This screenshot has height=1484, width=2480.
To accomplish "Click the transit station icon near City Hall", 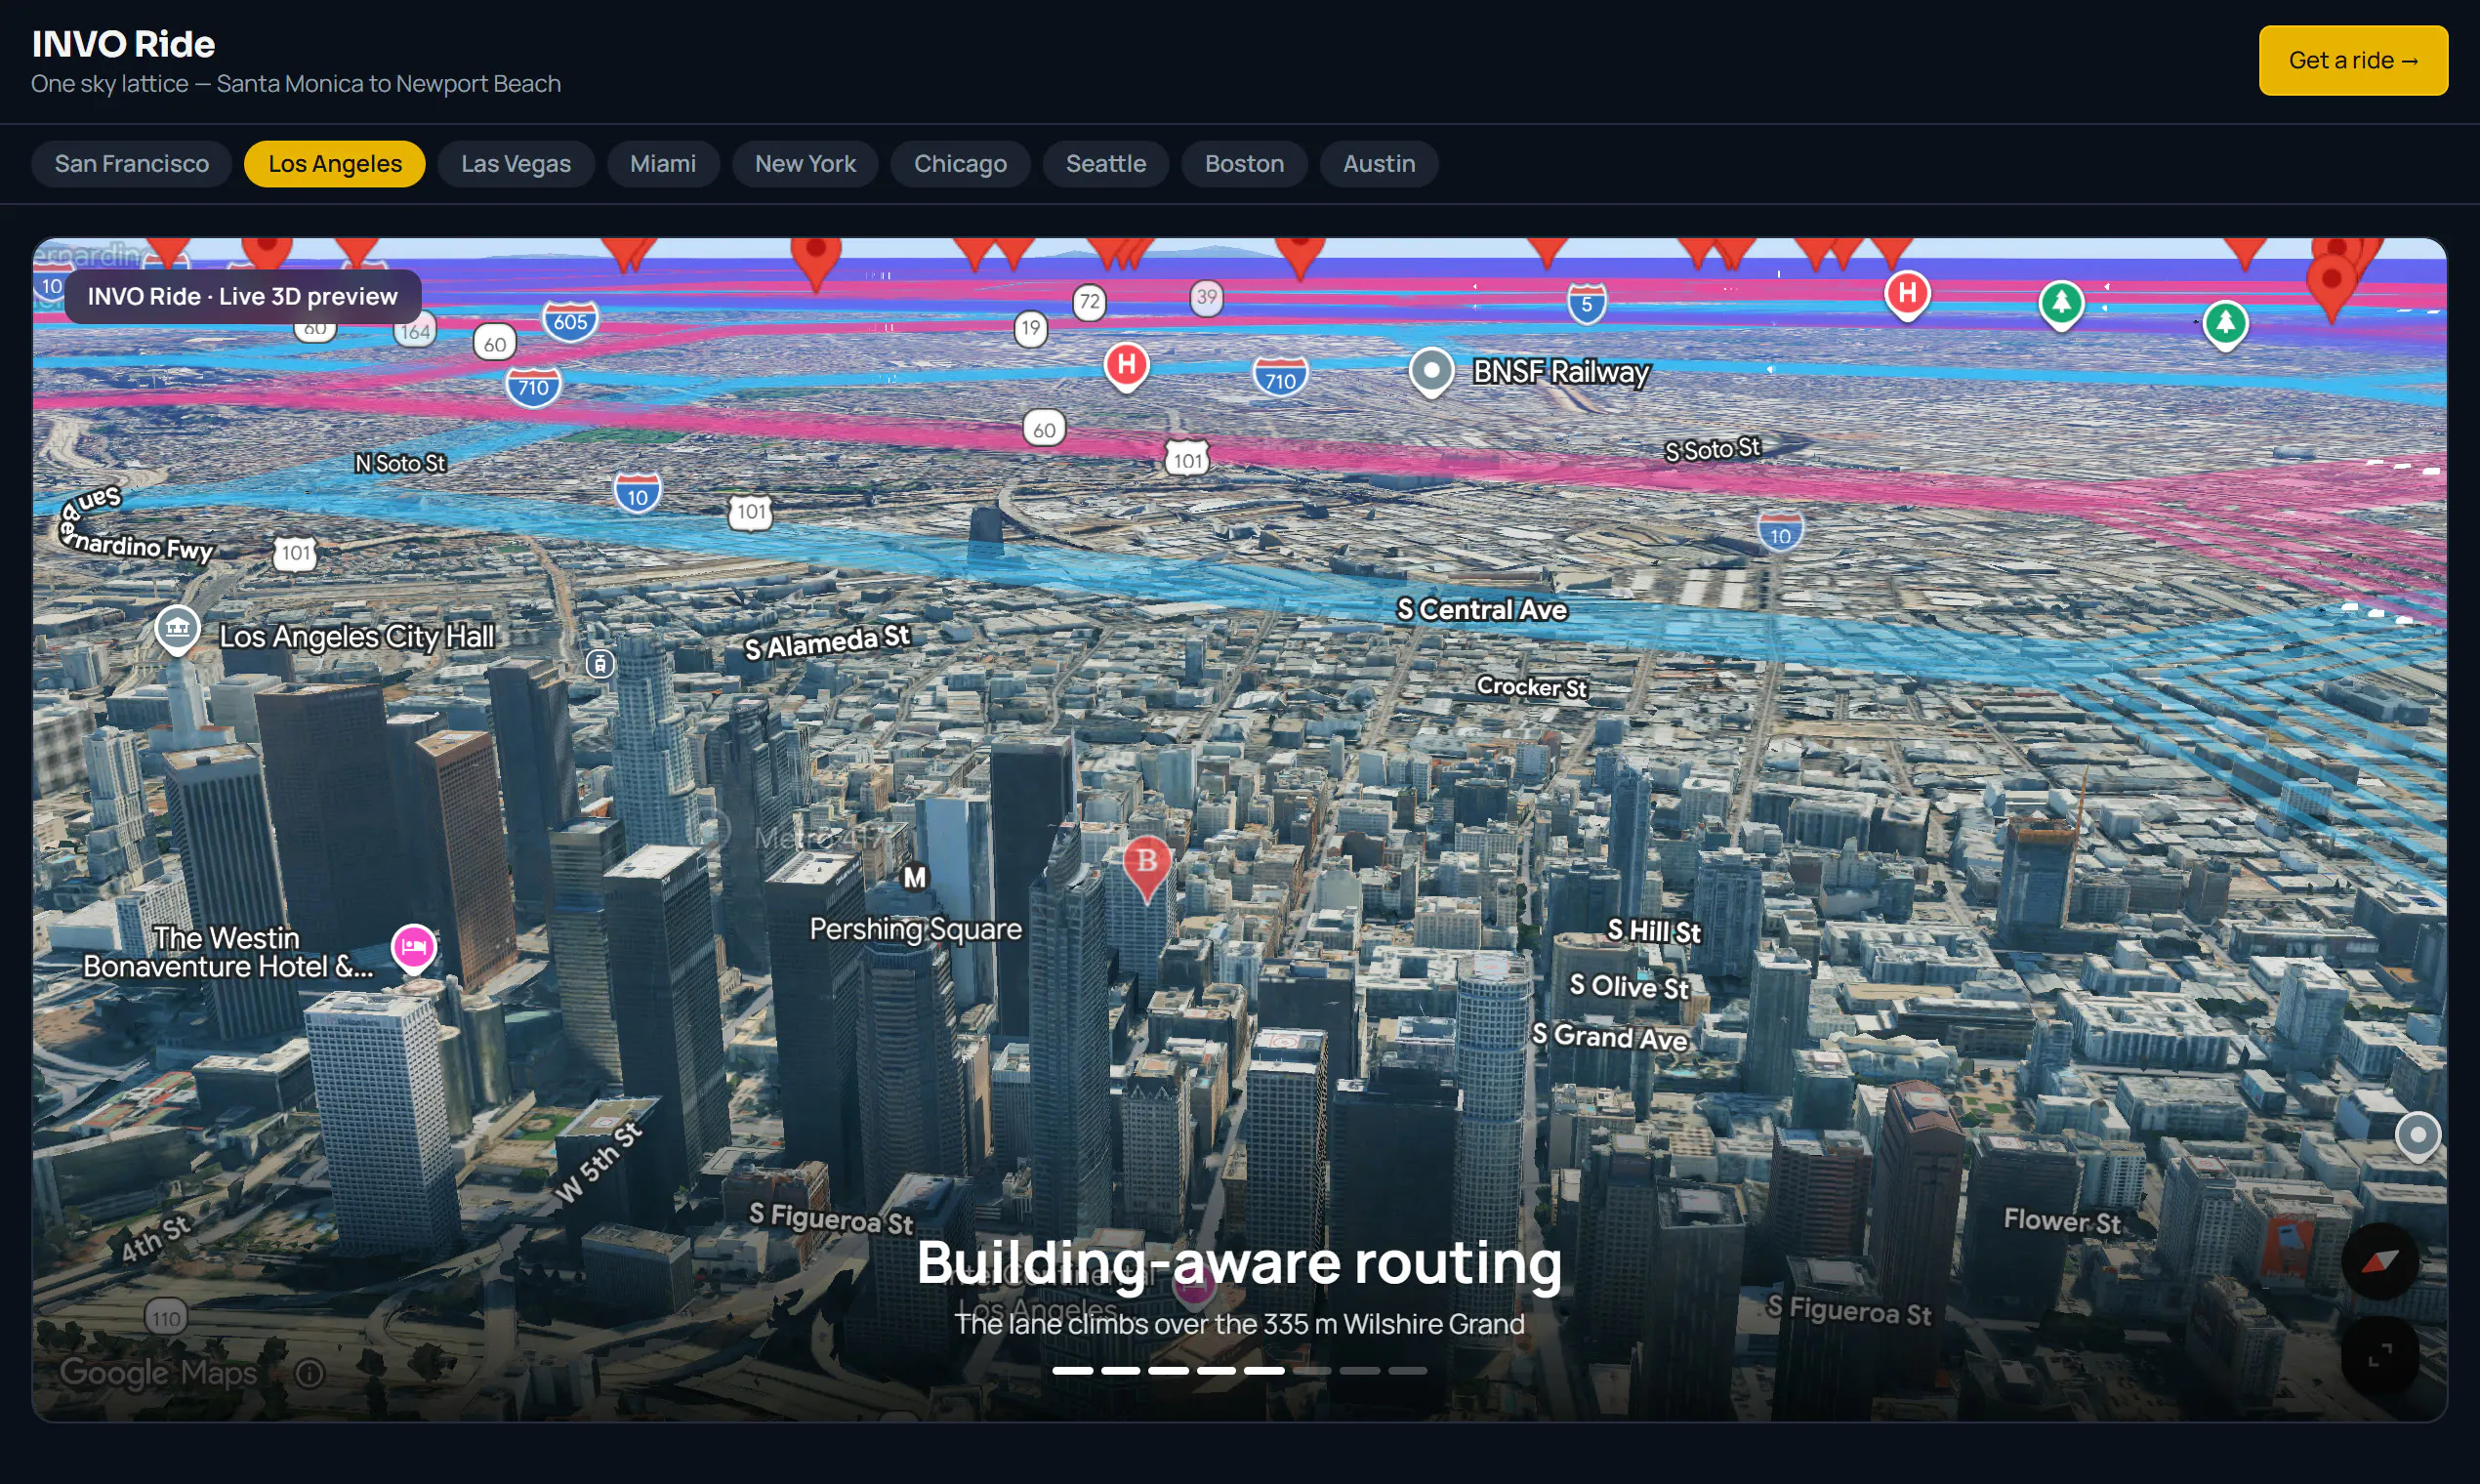I will 599,663.
